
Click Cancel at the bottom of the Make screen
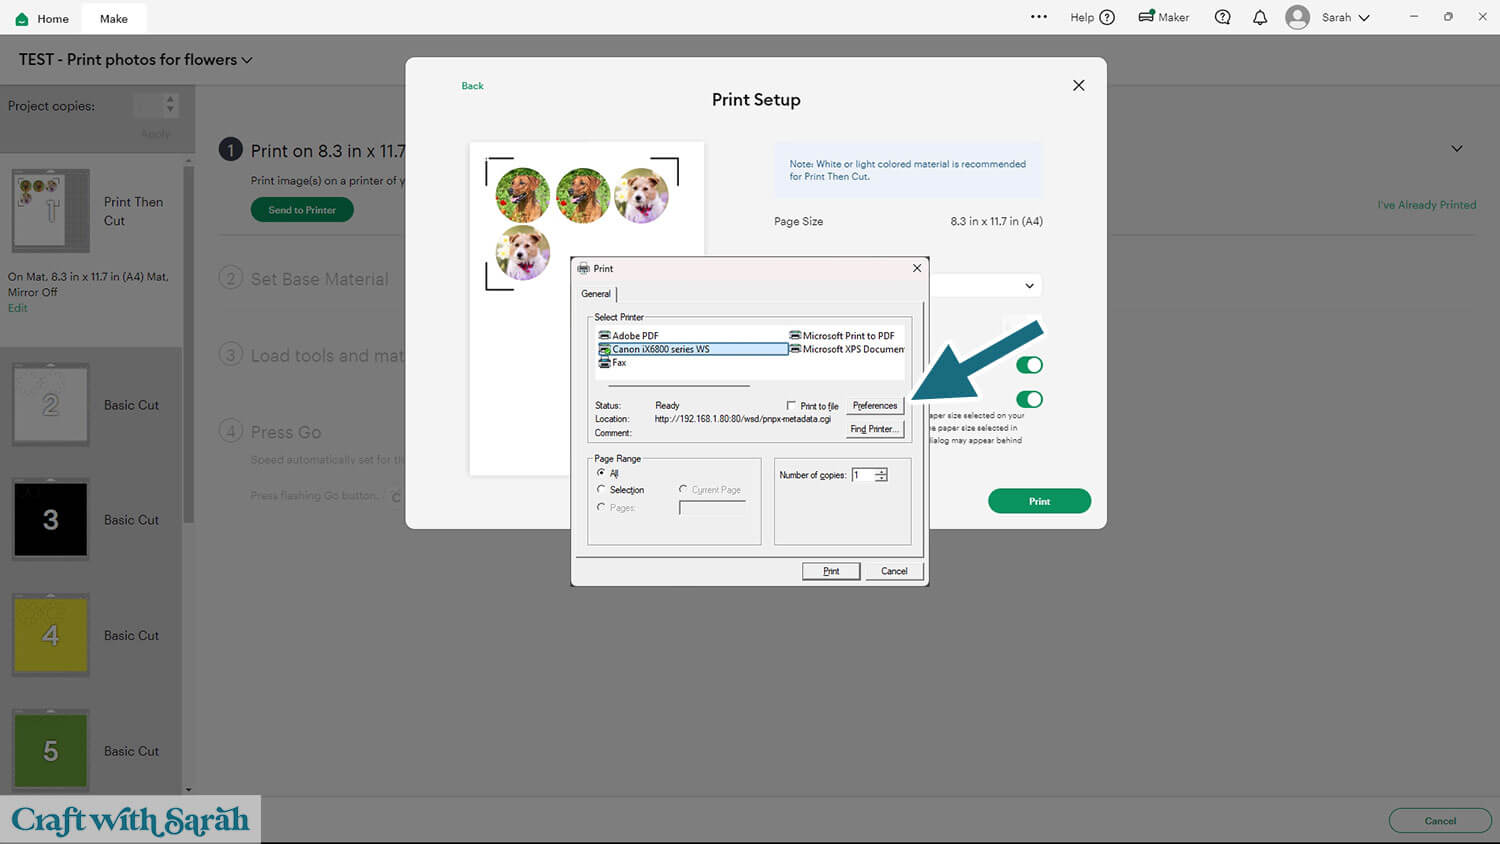1440,821
